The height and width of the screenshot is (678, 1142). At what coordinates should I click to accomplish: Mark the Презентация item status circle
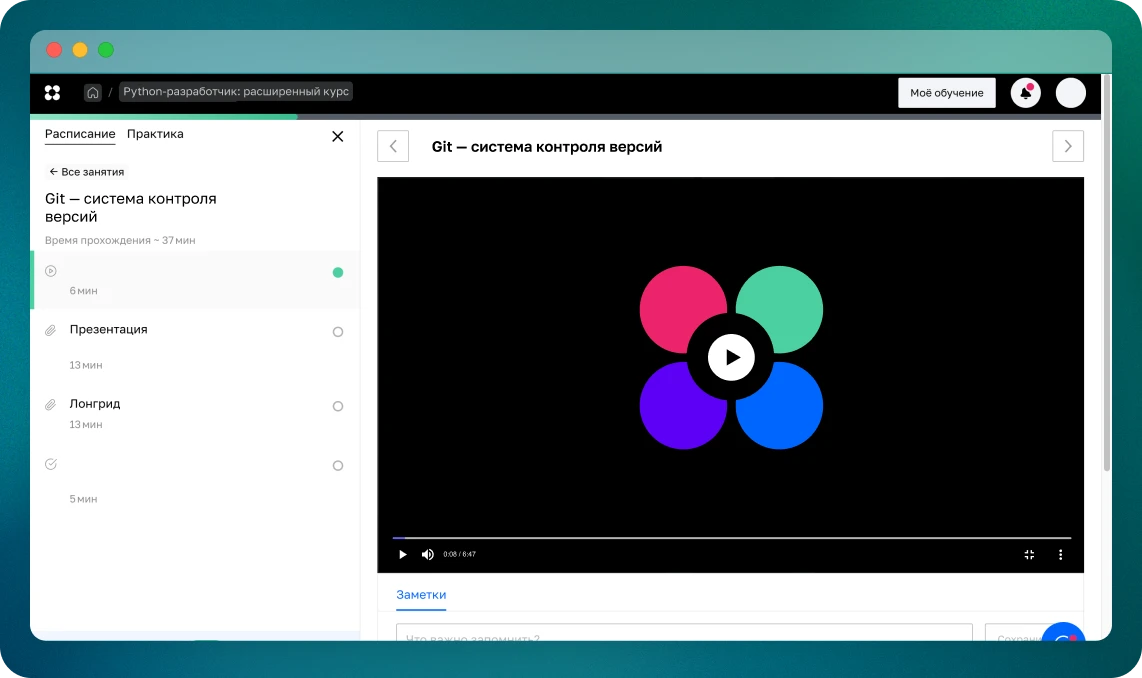point(338,332)
